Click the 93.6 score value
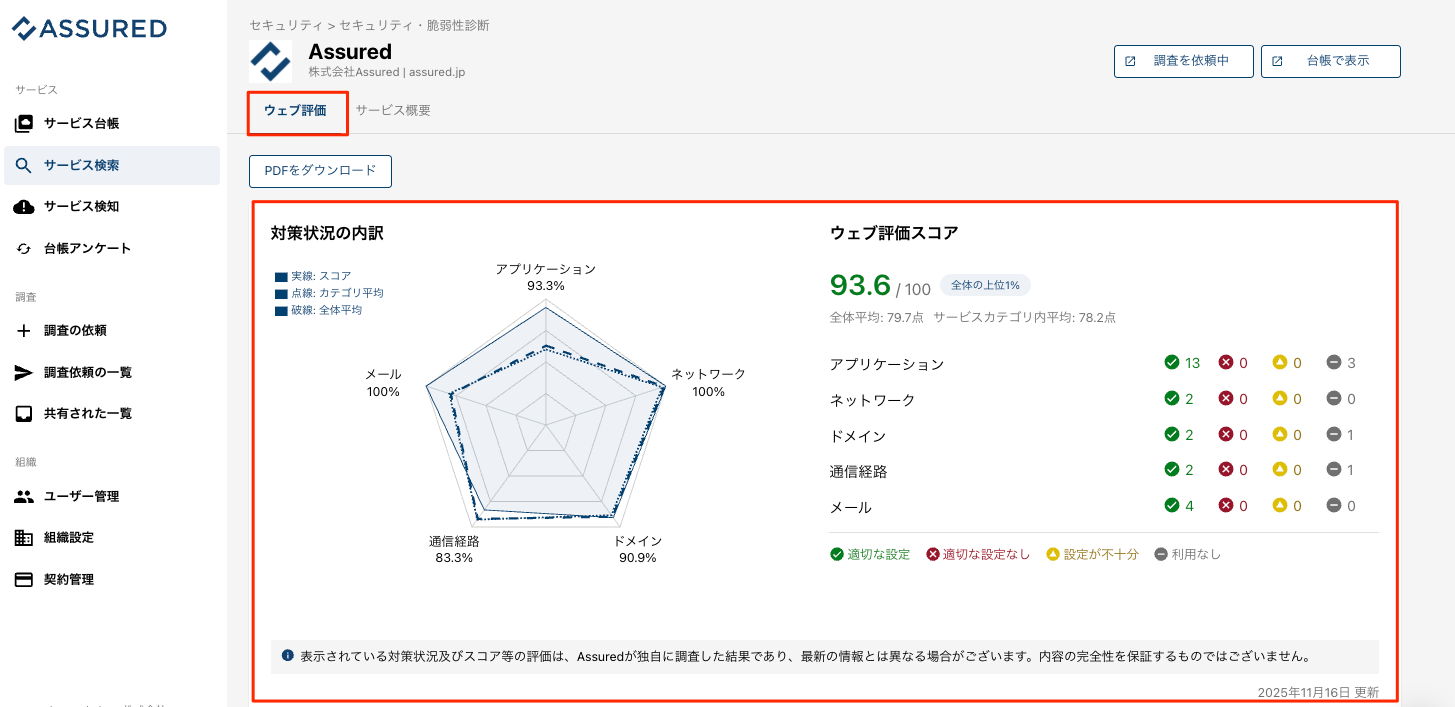 [x=860, y=285]
